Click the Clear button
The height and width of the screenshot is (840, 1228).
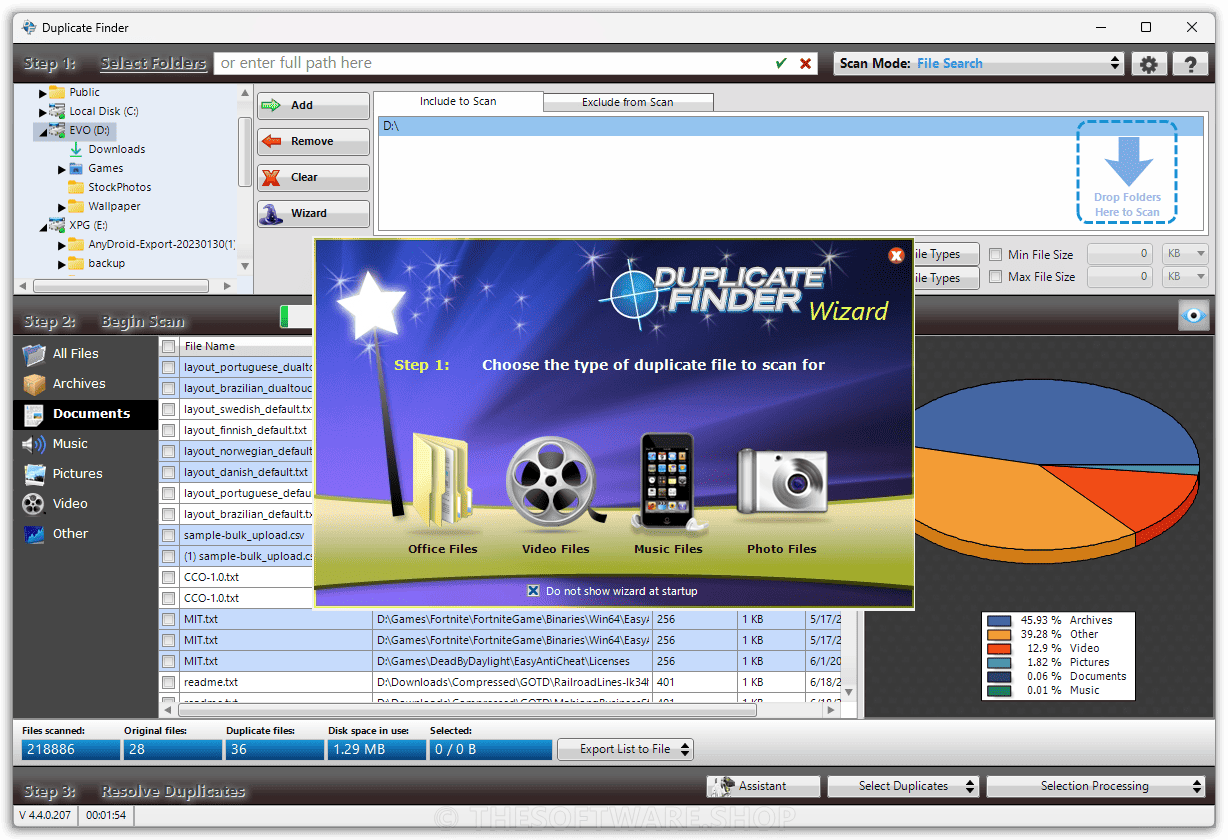pos(313,177)
